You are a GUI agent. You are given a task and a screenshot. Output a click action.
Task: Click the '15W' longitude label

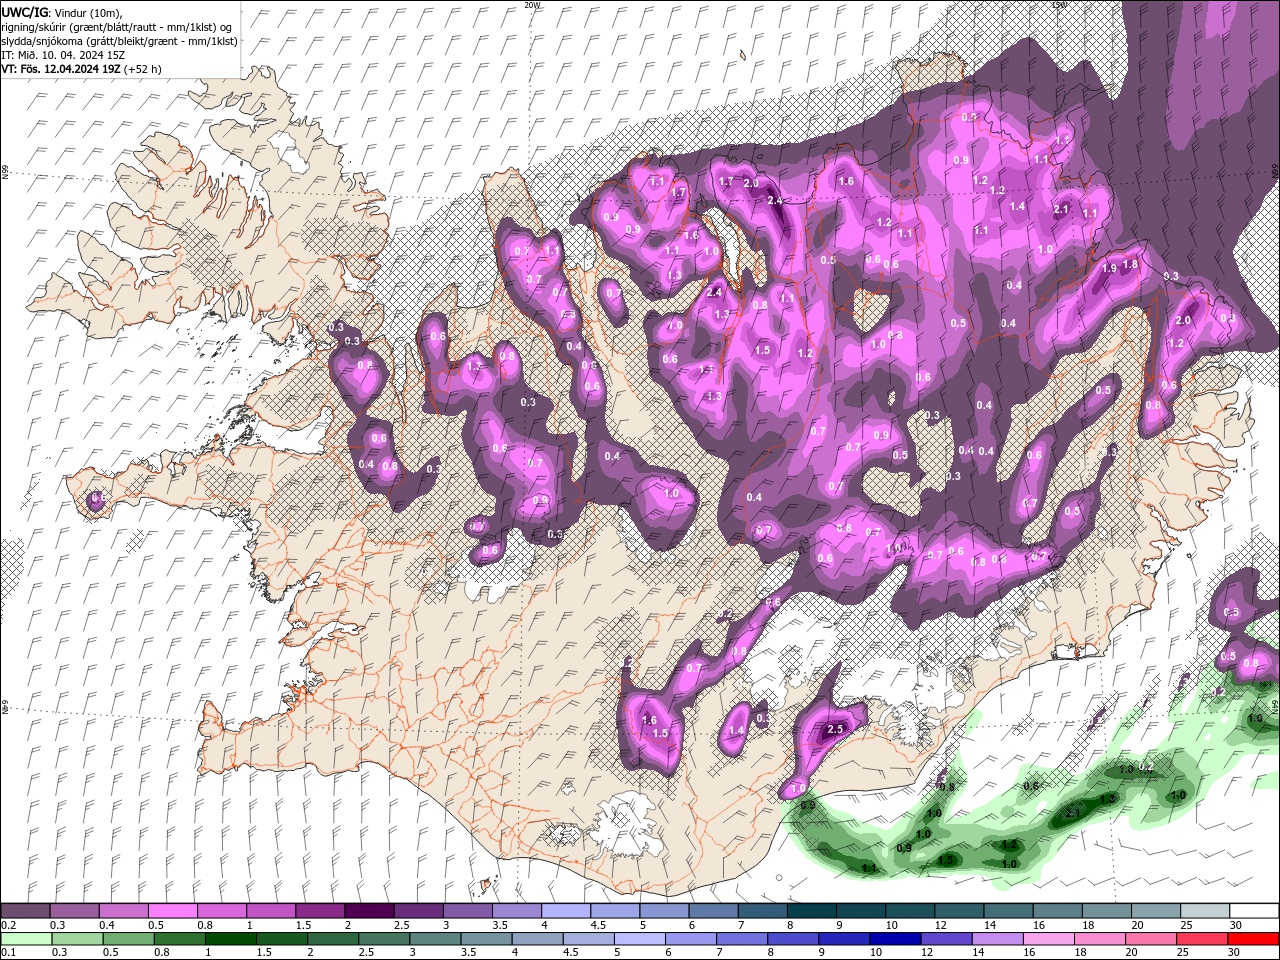tap(1060, 5)
